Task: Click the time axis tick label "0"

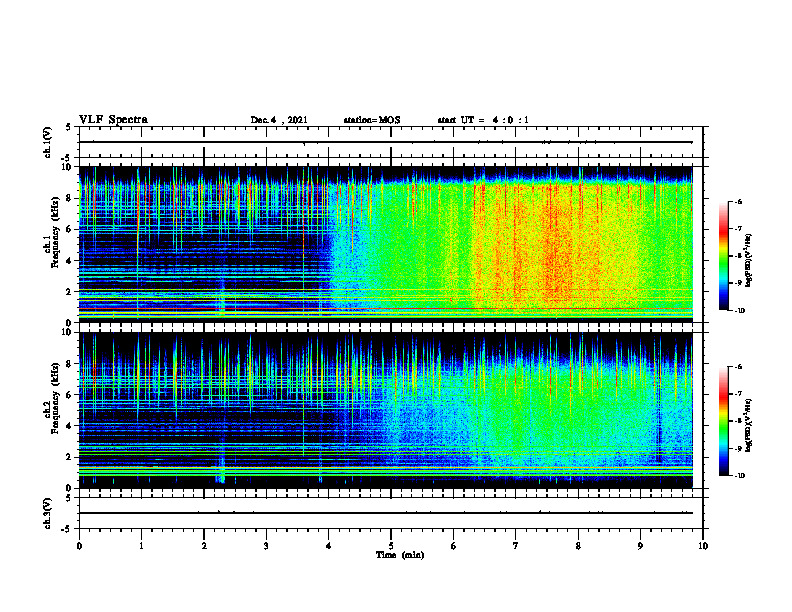Action: (79, 546)
